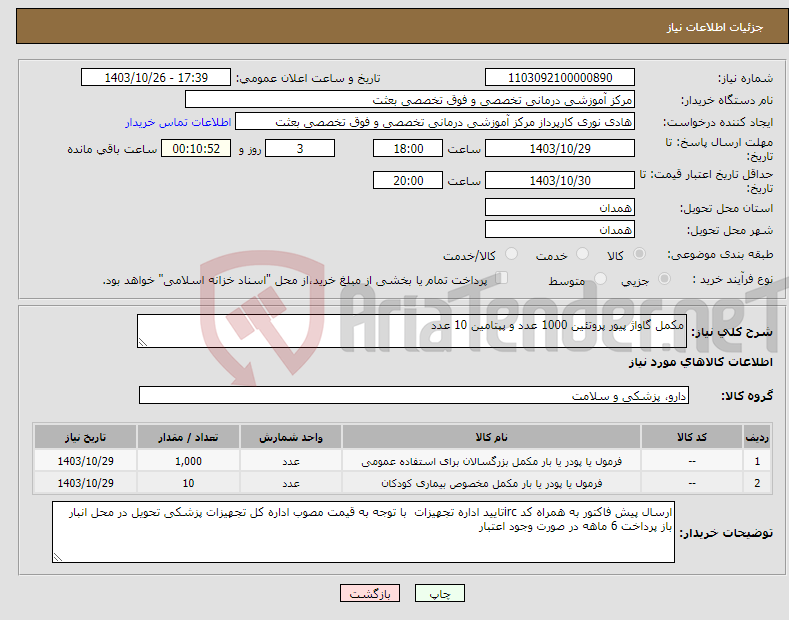
Task: Click row 1 unit cell عدد
Action: click(291, 461)
